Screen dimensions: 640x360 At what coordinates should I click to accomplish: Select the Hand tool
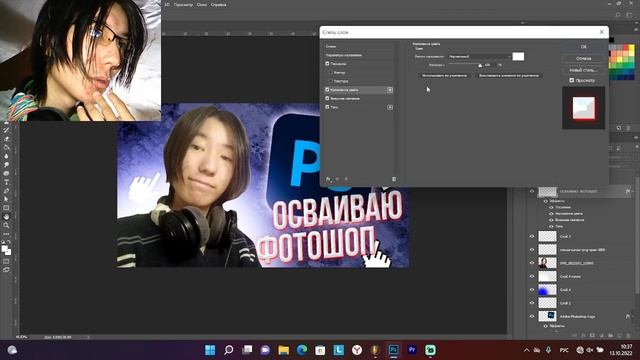pos(6,216)
